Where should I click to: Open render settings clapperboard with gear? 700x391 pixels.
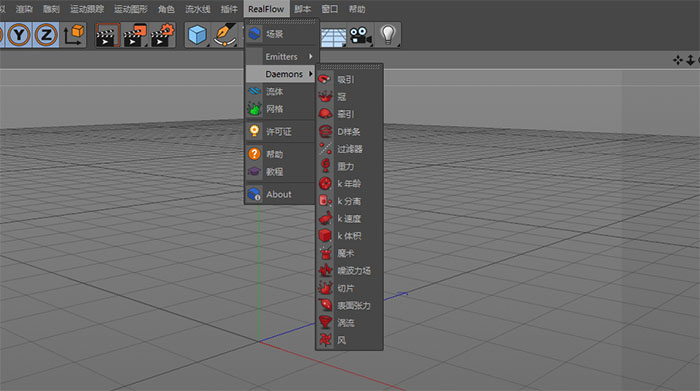click(x=162, y=35)
